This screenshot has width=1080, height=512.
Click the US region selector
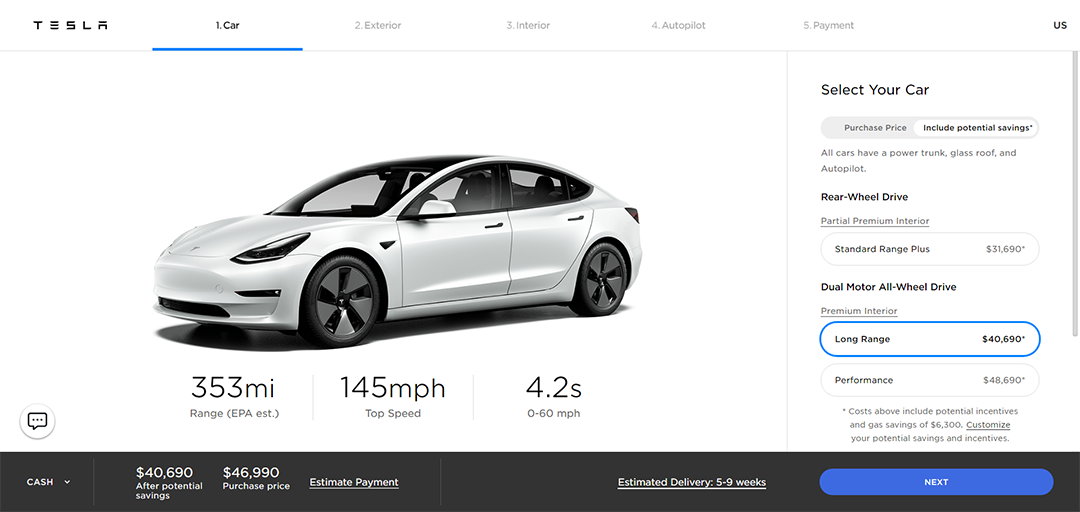pyautogui.click(x=1059, y=25)
